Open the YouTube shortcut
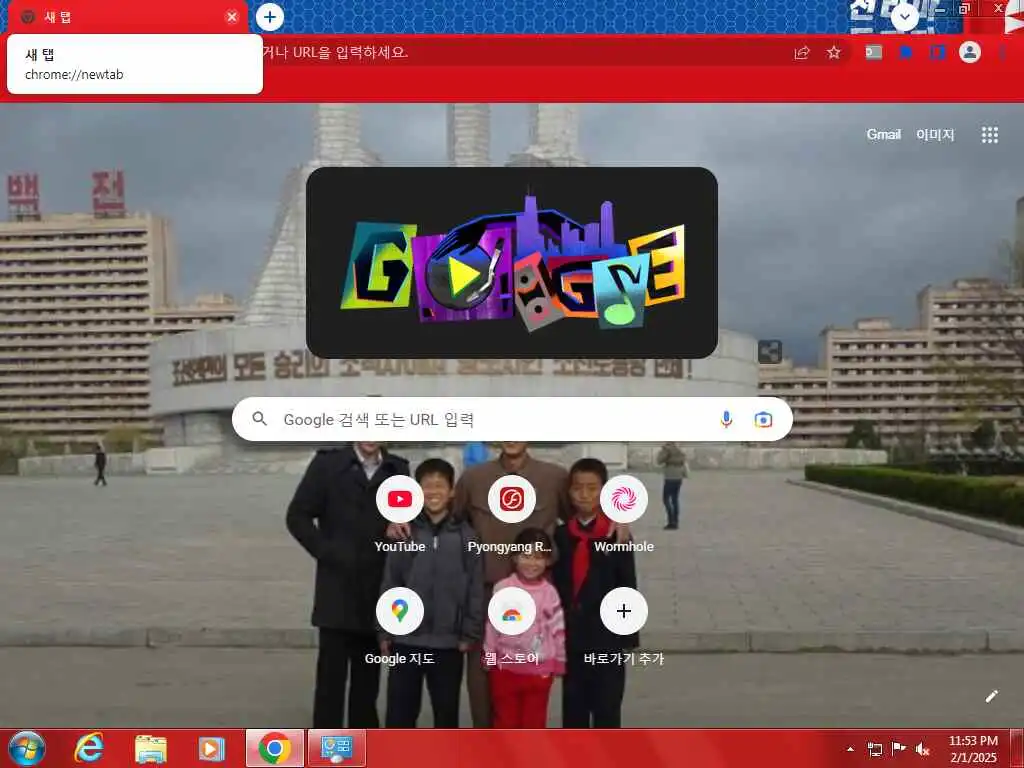Viewport: 1024px width, 768px height. [400, 515]
